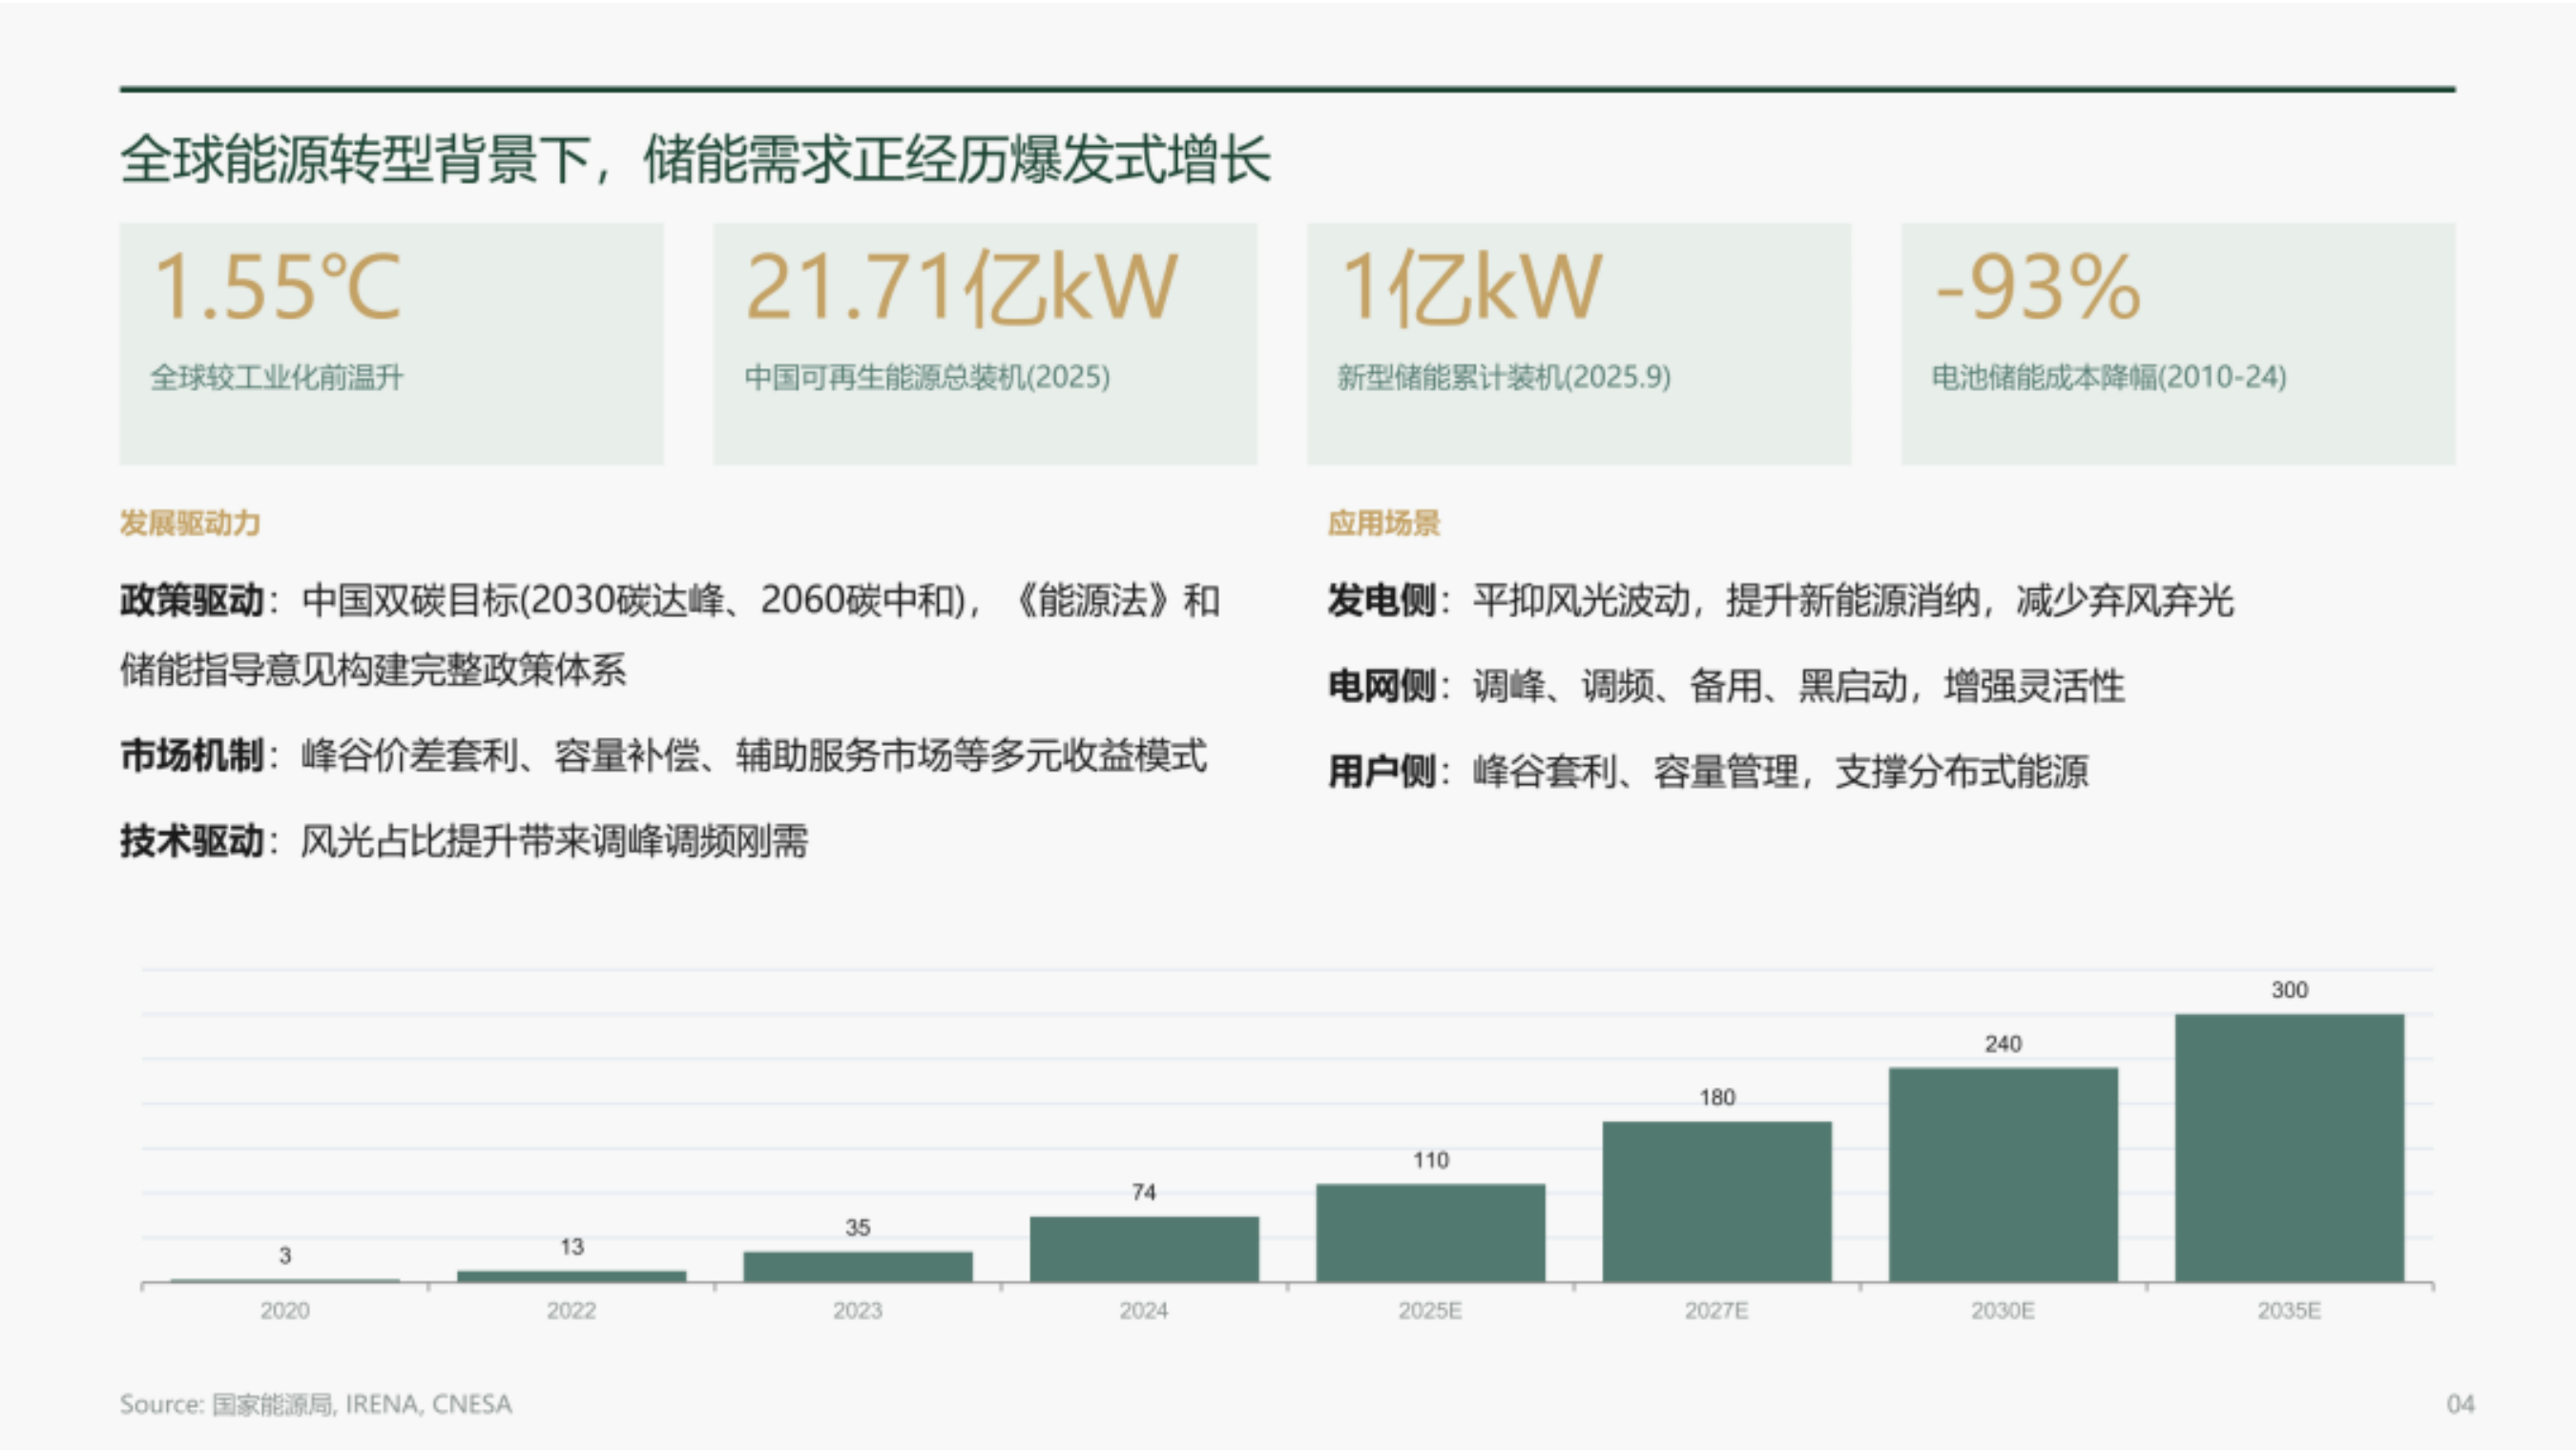
Task: Click the 2020 bar in the chart
Action: tap(285, 1280)
